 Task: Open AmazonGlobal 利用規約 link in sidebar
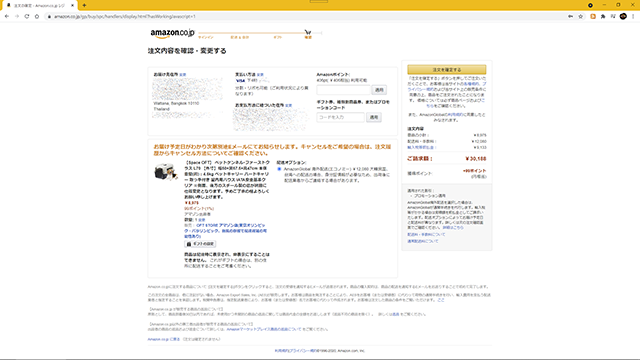455,115
